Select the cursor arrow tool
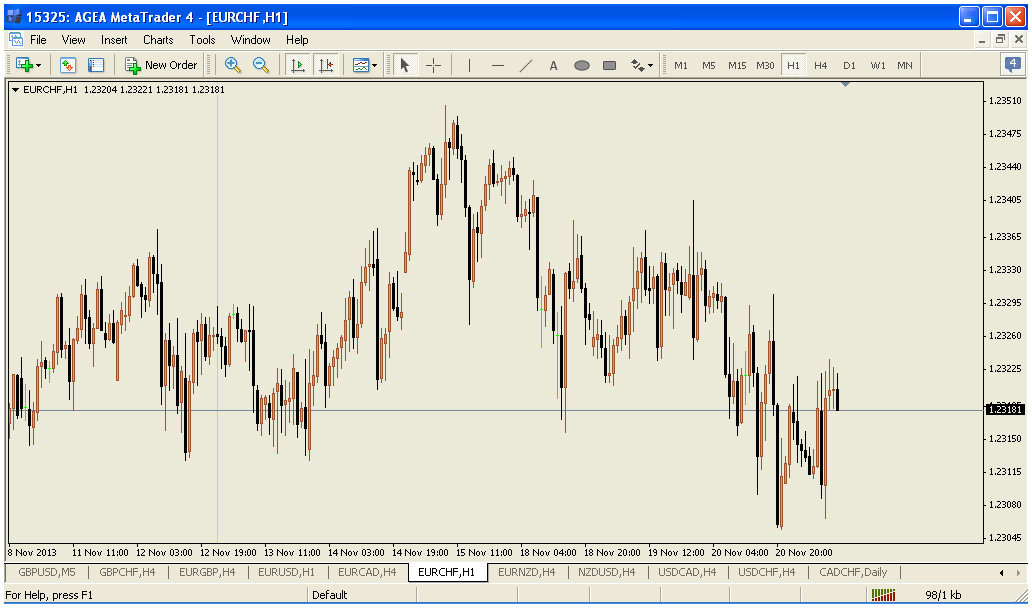Image resolution: width=1032 pixels, height=608 pixels. point(405,65)
